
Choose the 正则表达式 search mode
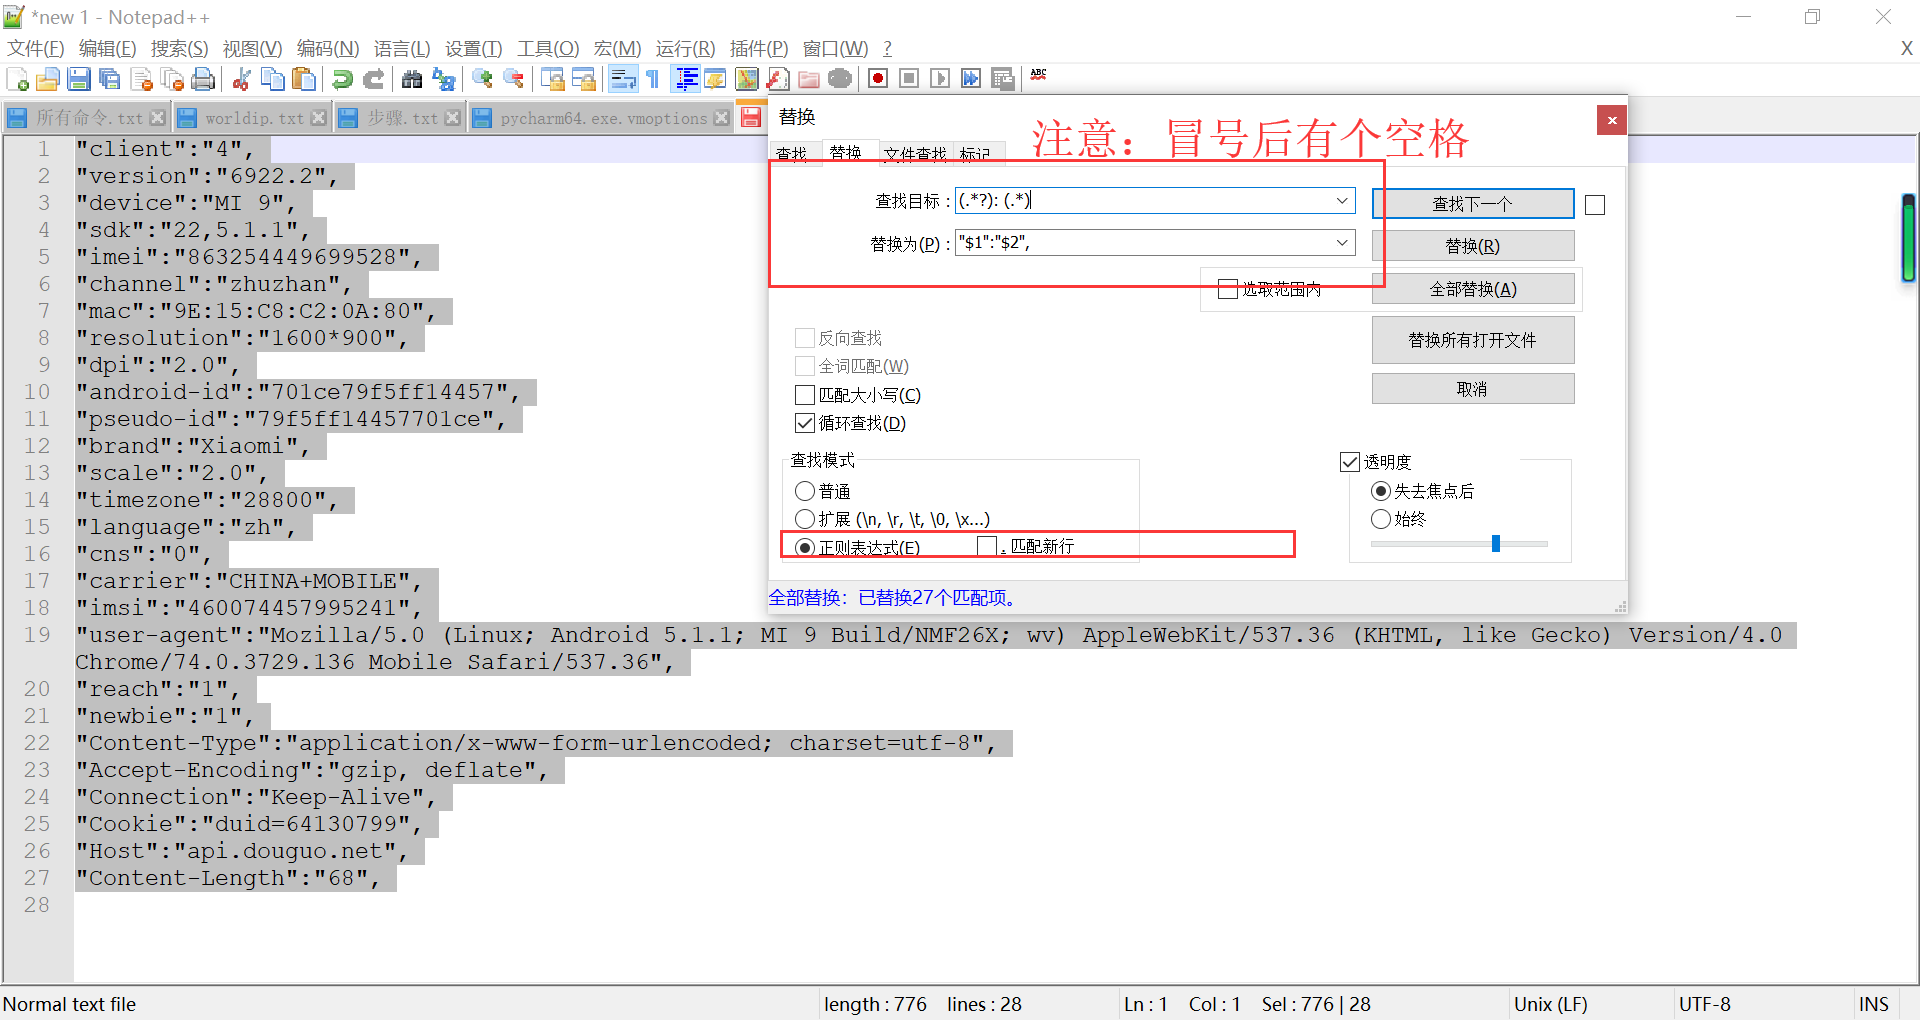[805, 547]
